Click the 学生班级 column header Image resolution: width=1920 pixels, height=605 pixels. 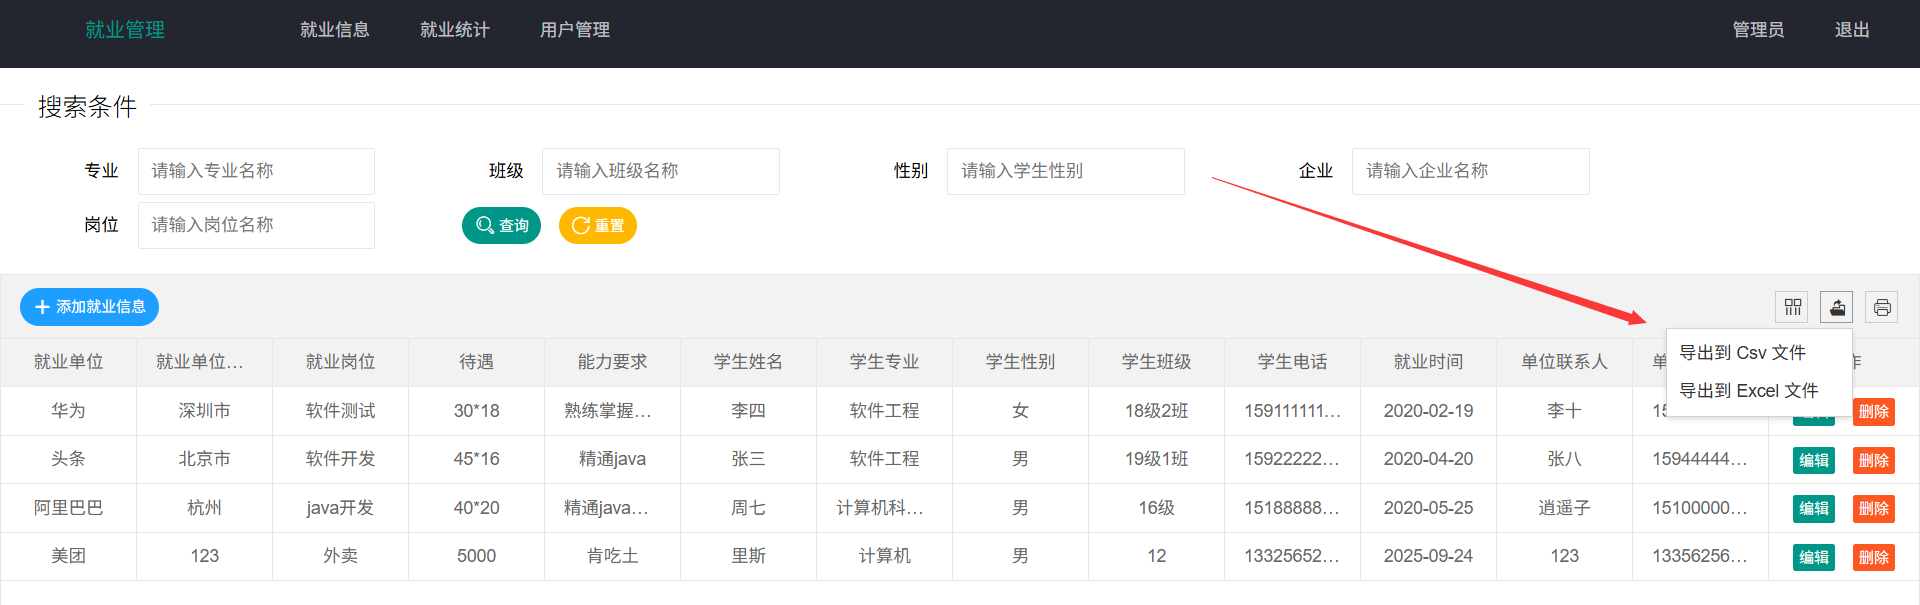tap(1157, 362)
